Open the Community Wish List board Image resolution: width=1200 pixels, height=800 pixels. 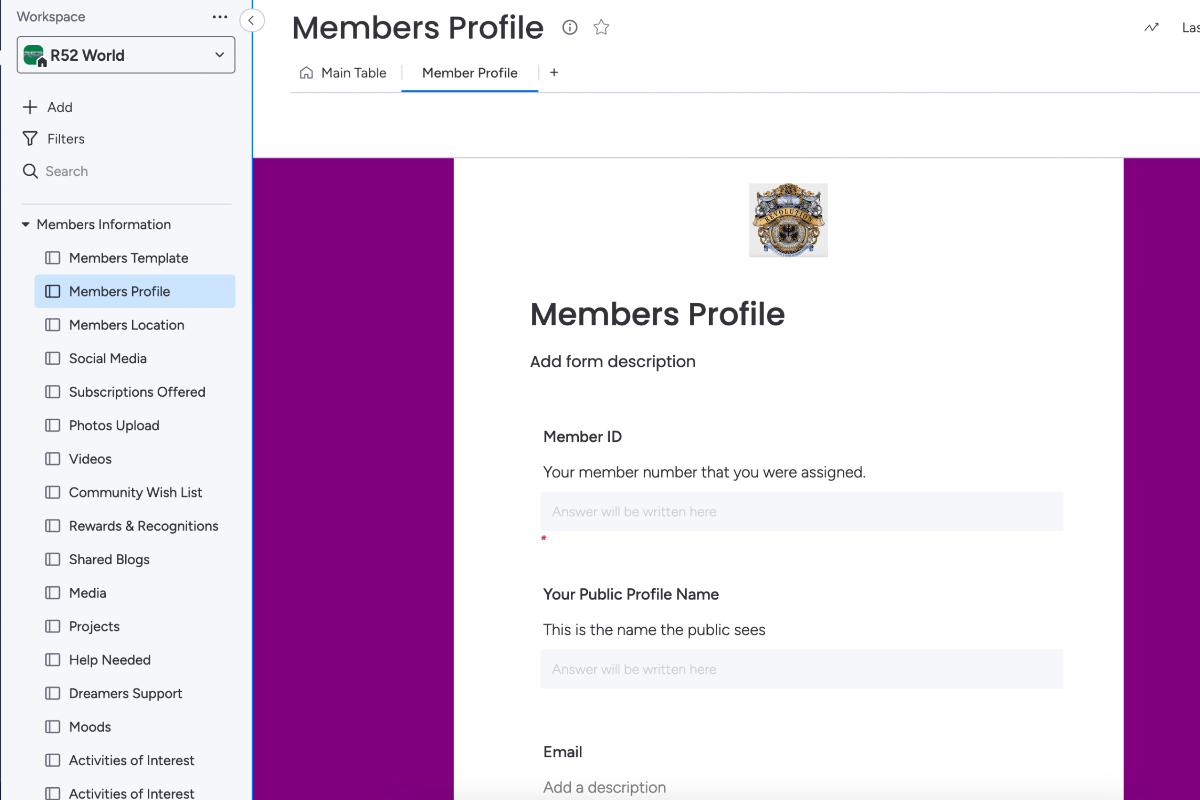click(135, 492)
